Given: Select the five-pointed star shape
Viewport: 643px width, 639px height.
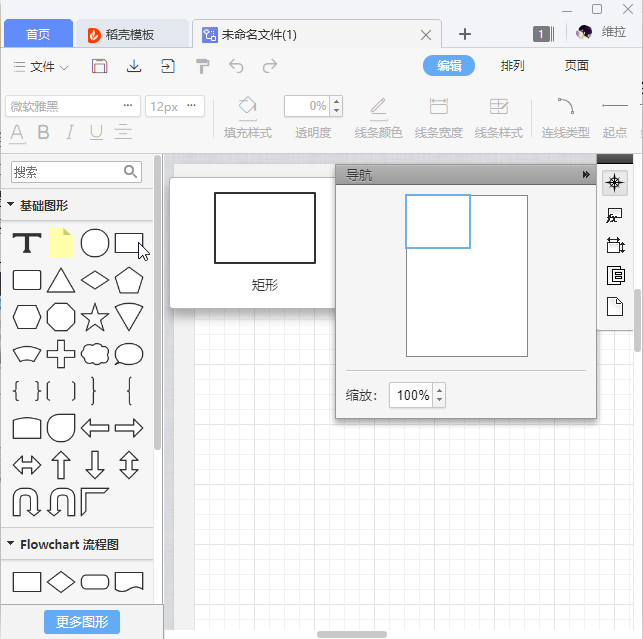Looking at the screenshot, I should click(x=95, y=317).
